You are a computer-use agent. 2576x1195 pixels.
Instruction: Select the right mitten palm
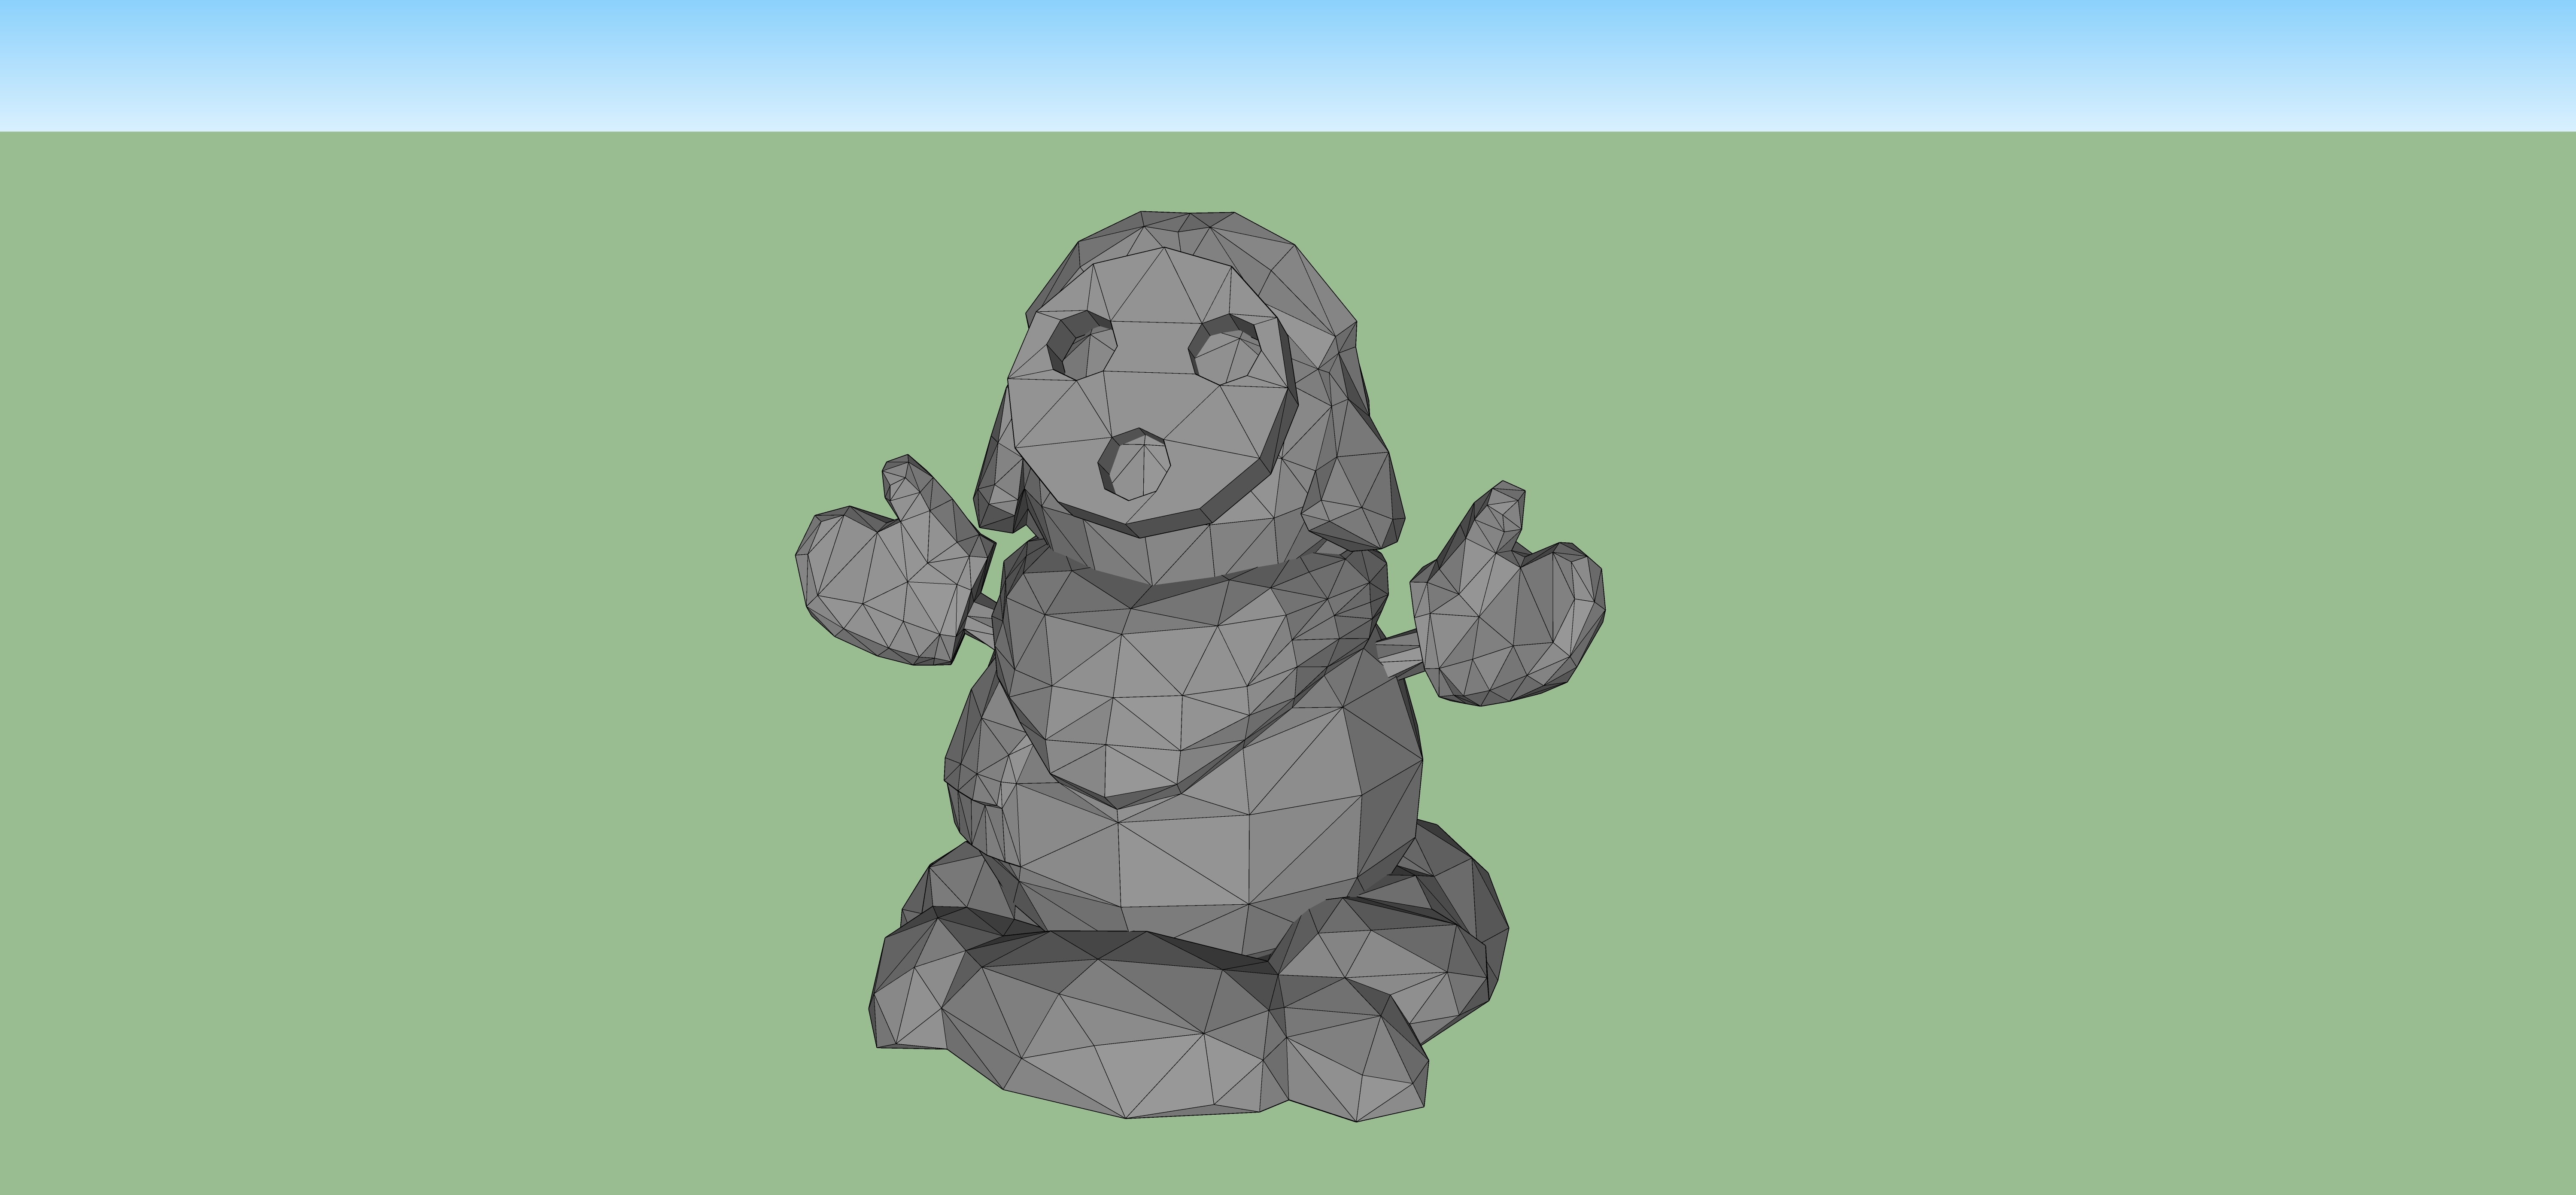click(x=1510, y=625)
